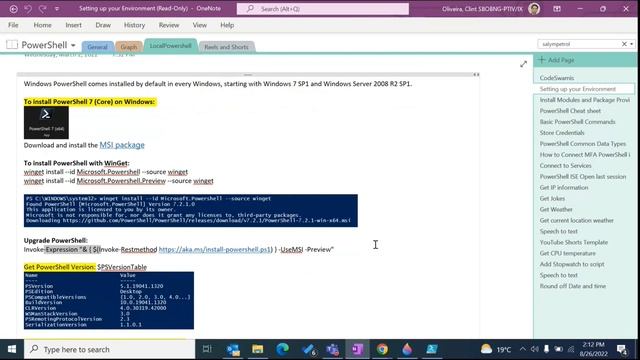Click the Back arrow in the title bar

coord(13,9)
